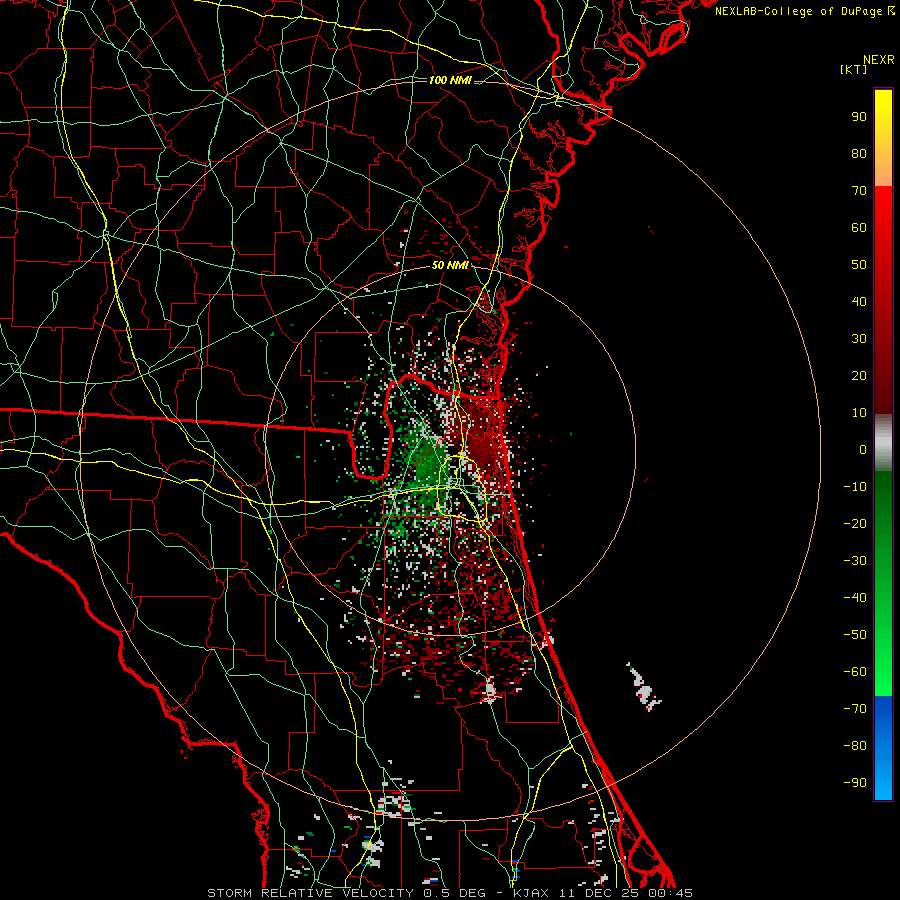The image size is (900, 900).
Task: Click the 60 value on the velocity scale
Action: tap(859, 227)
